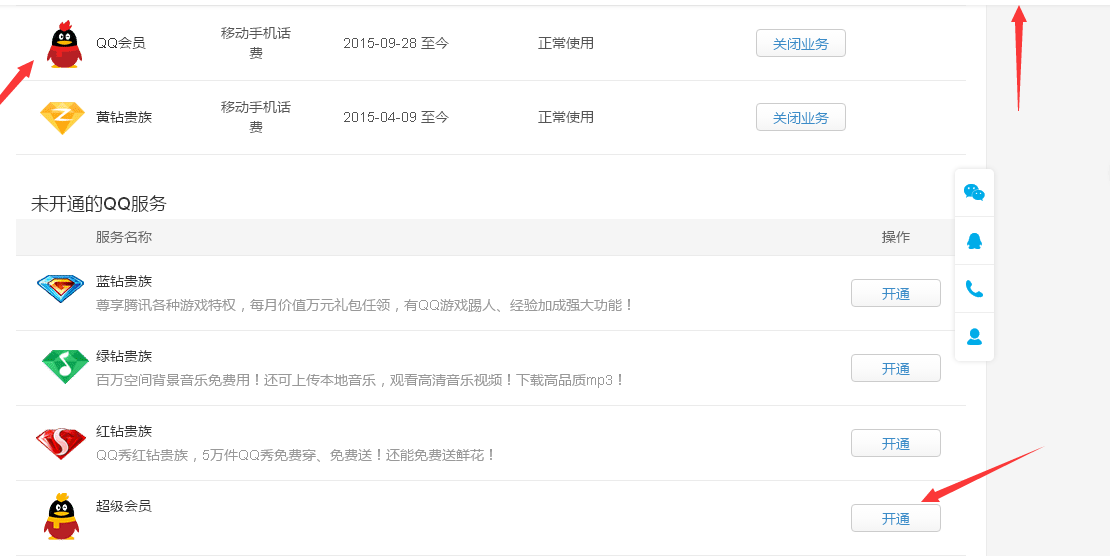Click 移动手机话费 in QQ会员 row
This screenshot has height=556, width=1110.
click(256, 43)
